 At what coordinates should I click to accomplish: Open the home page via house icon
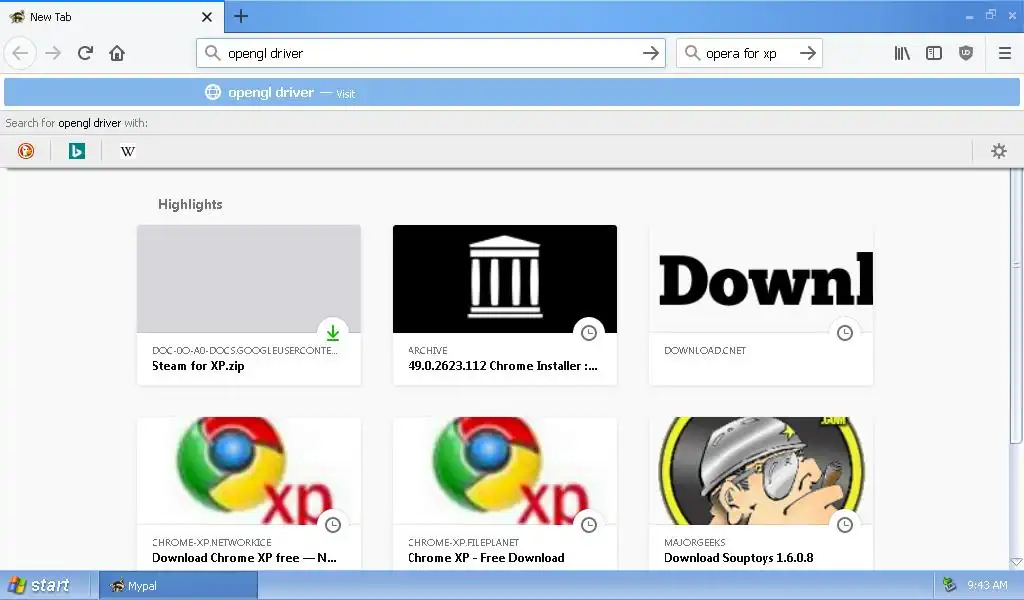117,53
